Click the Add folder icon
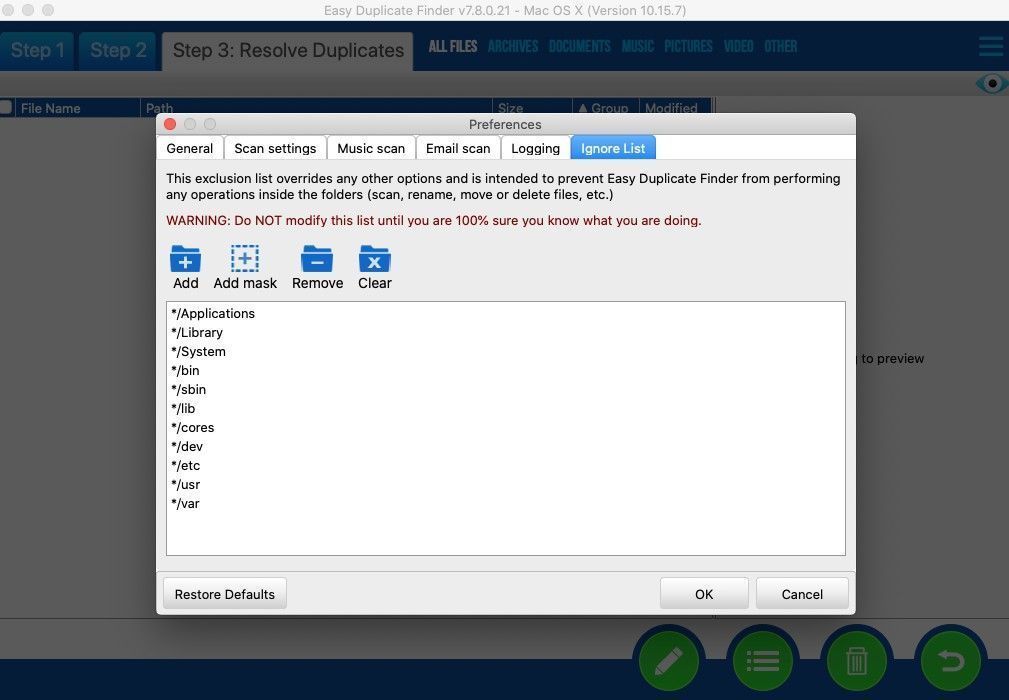 point(185,259)
